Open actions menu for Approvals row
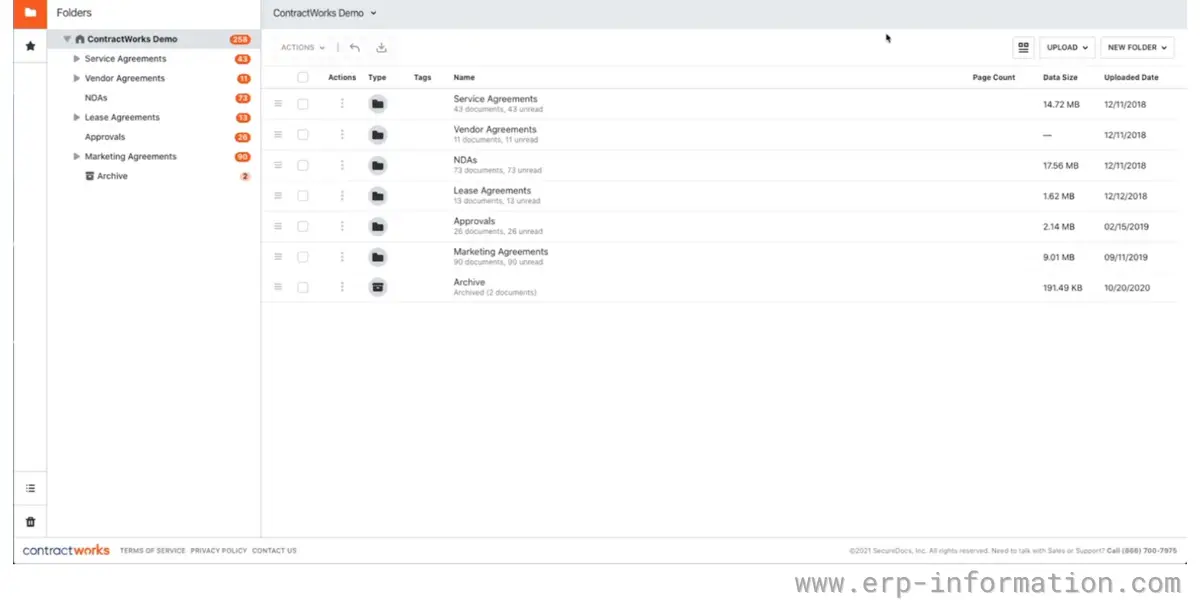The image size is (1200, 600). click(342, 226)
